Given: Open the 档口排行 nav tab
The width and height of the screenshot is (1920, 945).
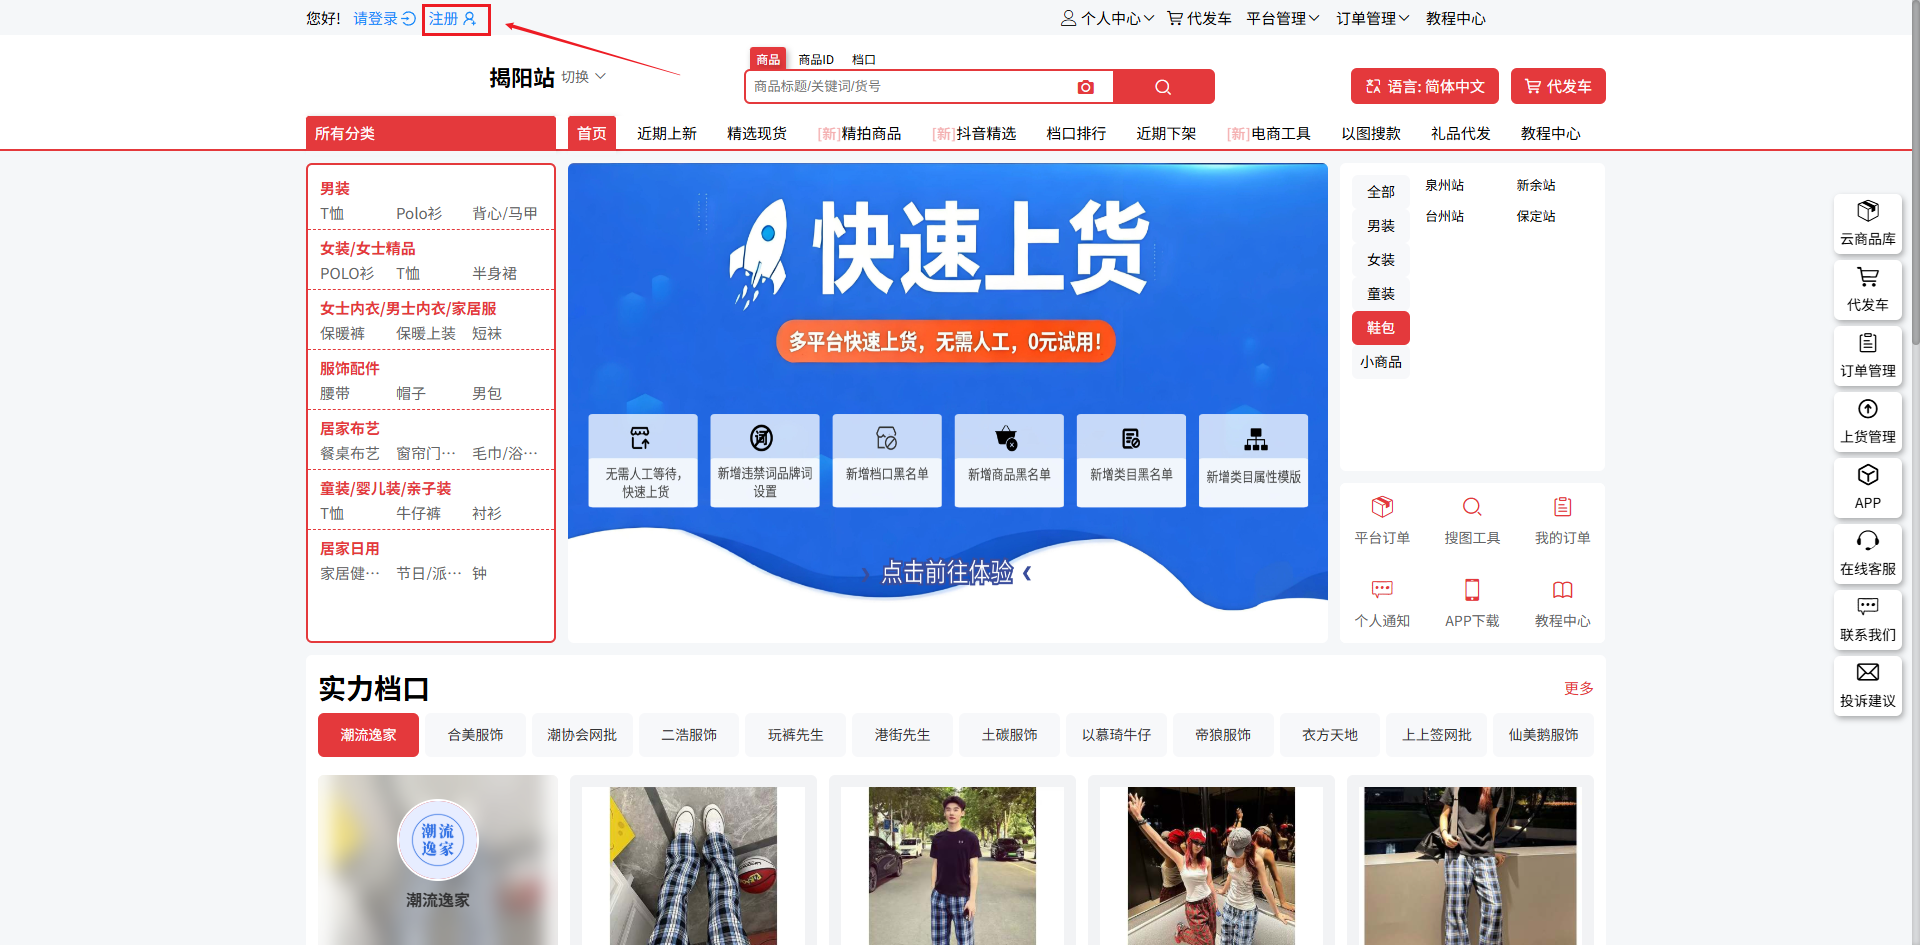Looking at the screenshot, I should [1076, 133].
